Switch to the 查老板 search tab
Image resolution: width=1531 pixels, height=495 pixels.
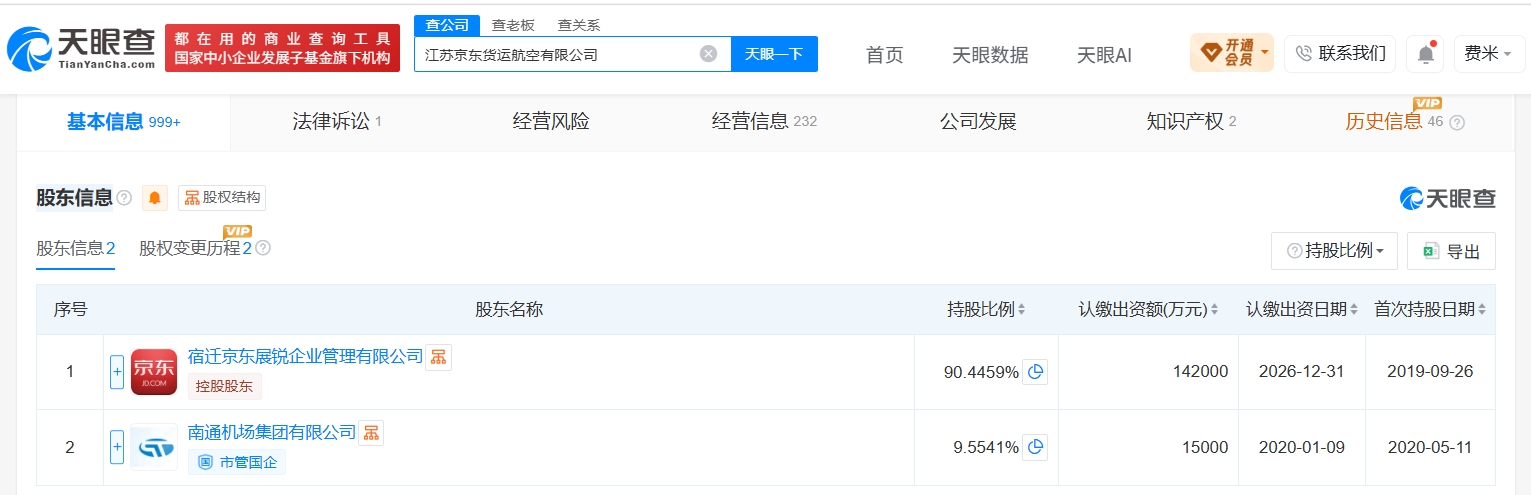coord(511,26)
